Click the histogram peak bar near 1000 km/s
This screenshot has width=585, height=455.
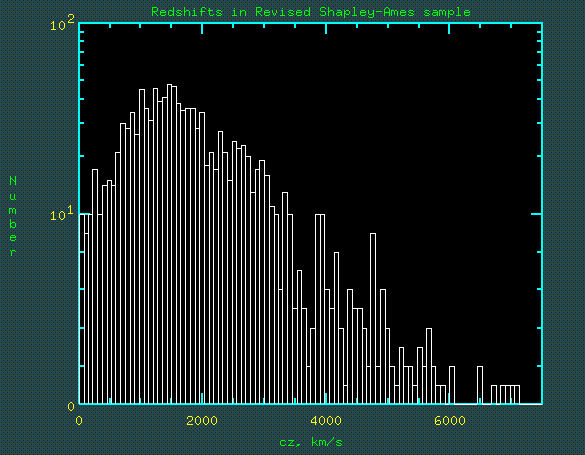(x=142, y=247)
